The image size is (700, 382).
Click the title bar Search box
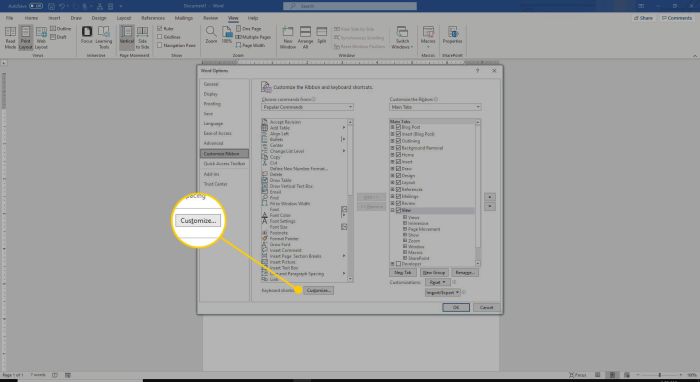tap(350, 6)
